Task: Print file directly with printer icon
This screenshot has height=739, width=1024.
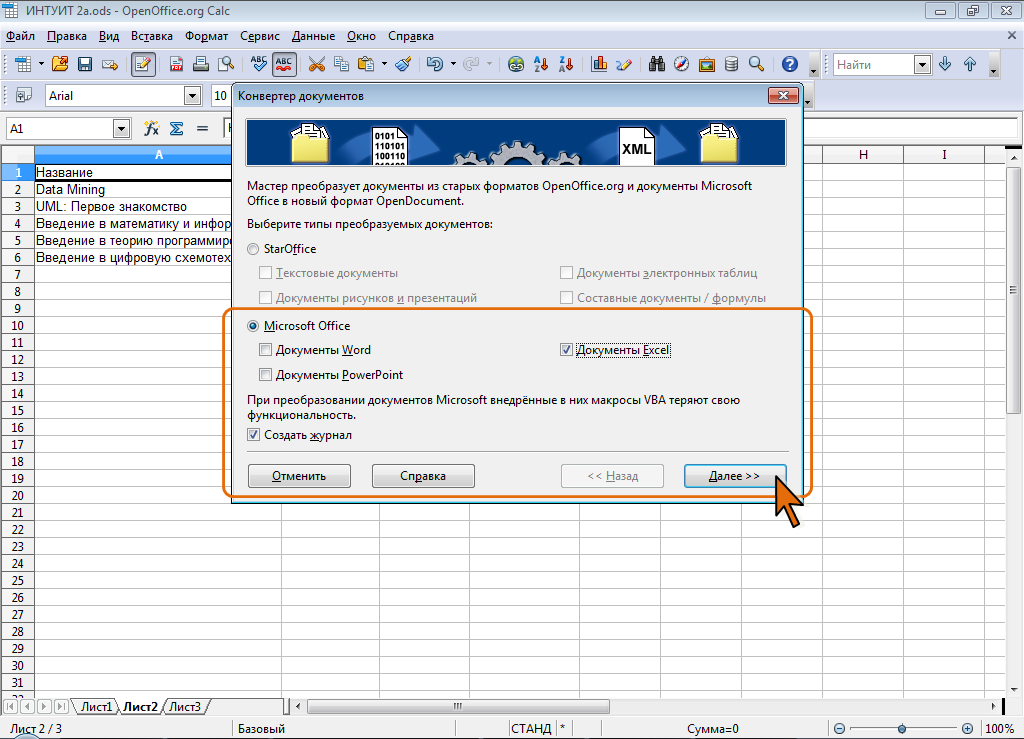Action: (201, 64)
